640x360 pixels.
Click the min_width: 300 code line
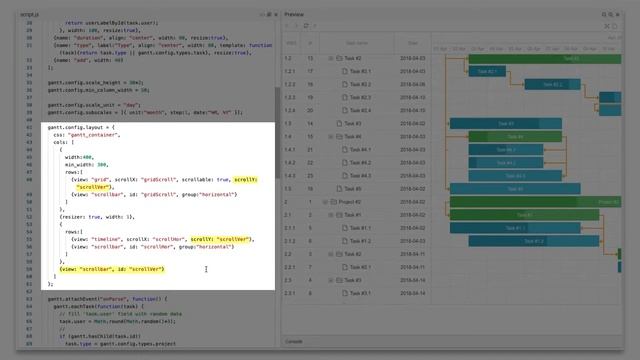pos(87,164)
